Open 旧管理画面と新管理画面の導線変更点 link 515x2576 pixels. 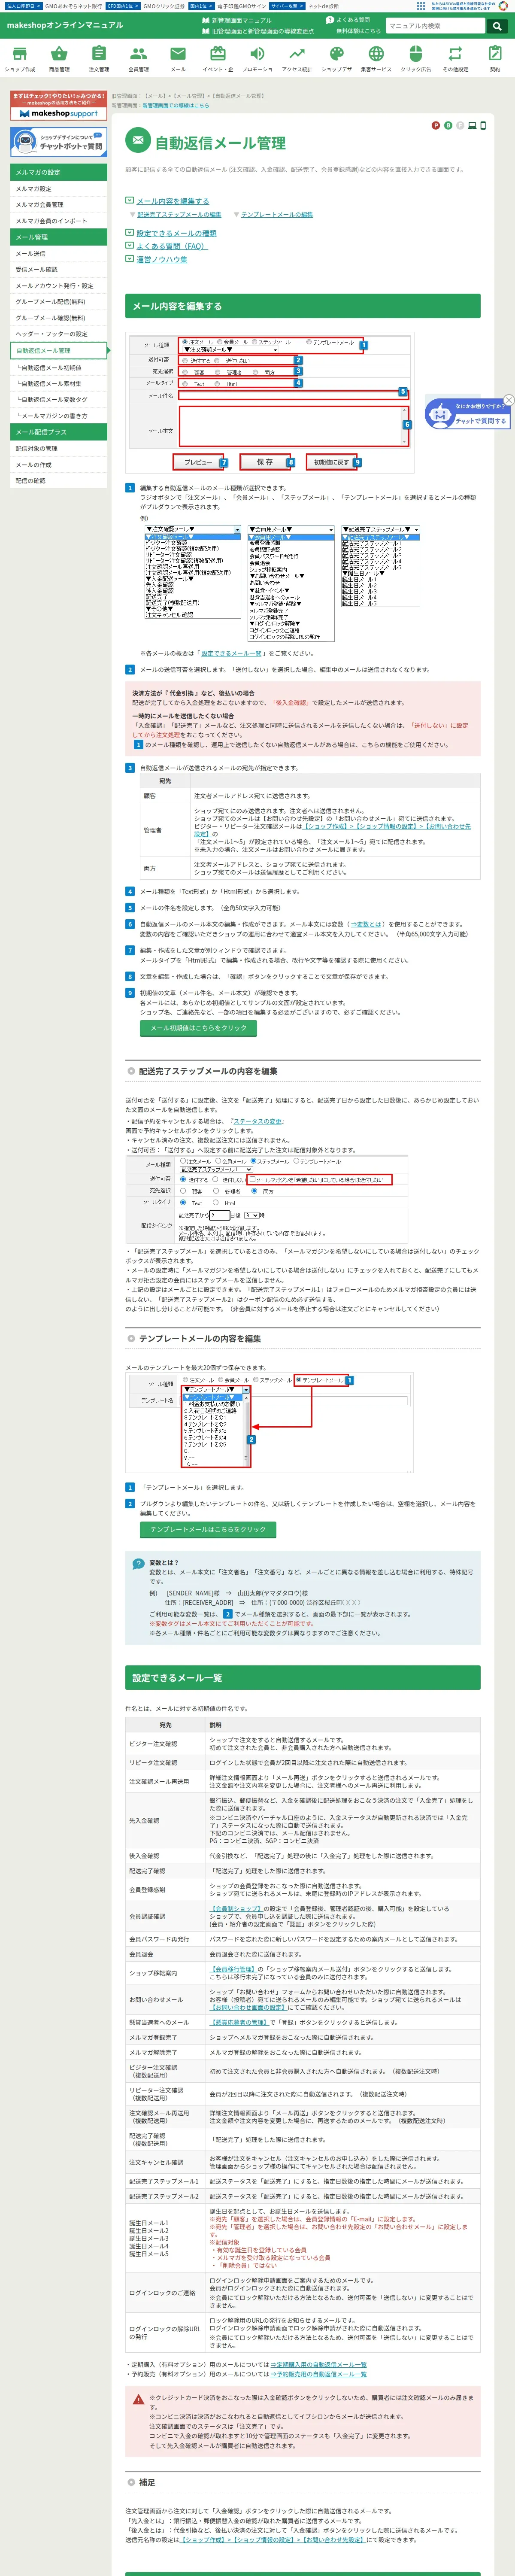point(258,31)
